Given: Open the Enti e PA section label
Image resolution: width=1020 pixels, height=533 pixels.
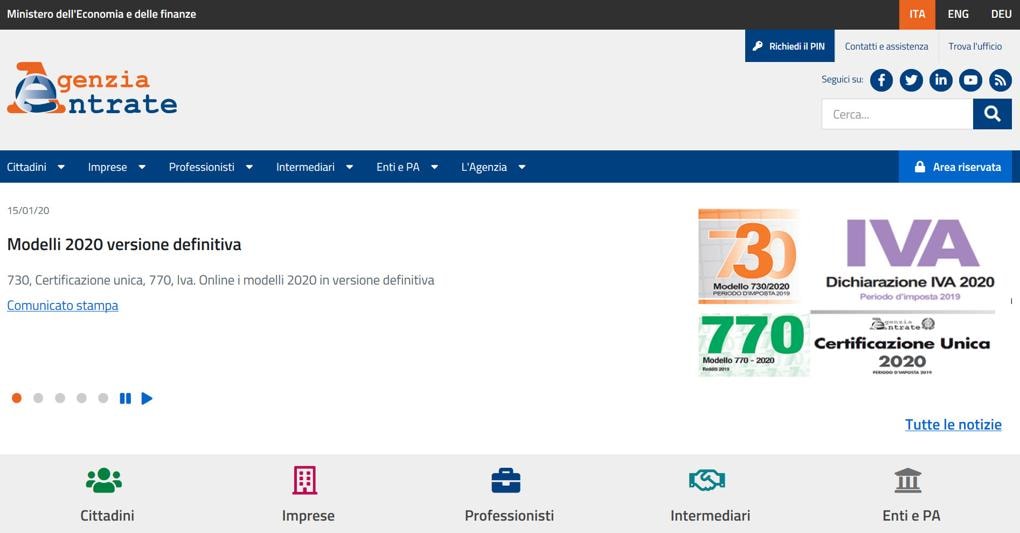Looking at the screenshot, I should 911,515.
